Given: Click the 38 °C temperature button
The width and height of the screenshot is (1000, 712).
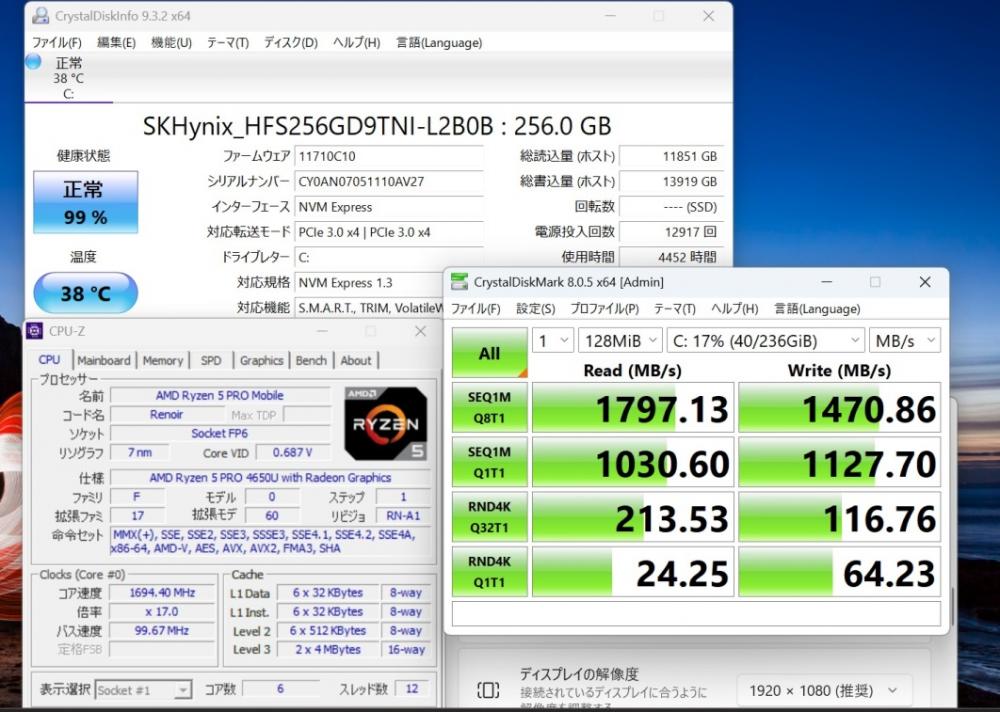Looking at the screenshot, I should click(x=85, y=293).
